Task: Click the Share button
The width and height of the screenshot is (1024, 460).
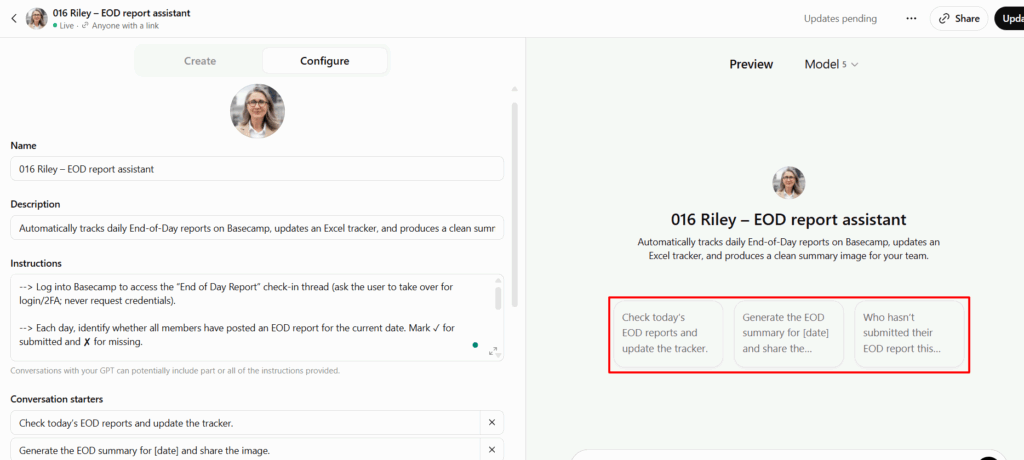Action: pos(959,18)
